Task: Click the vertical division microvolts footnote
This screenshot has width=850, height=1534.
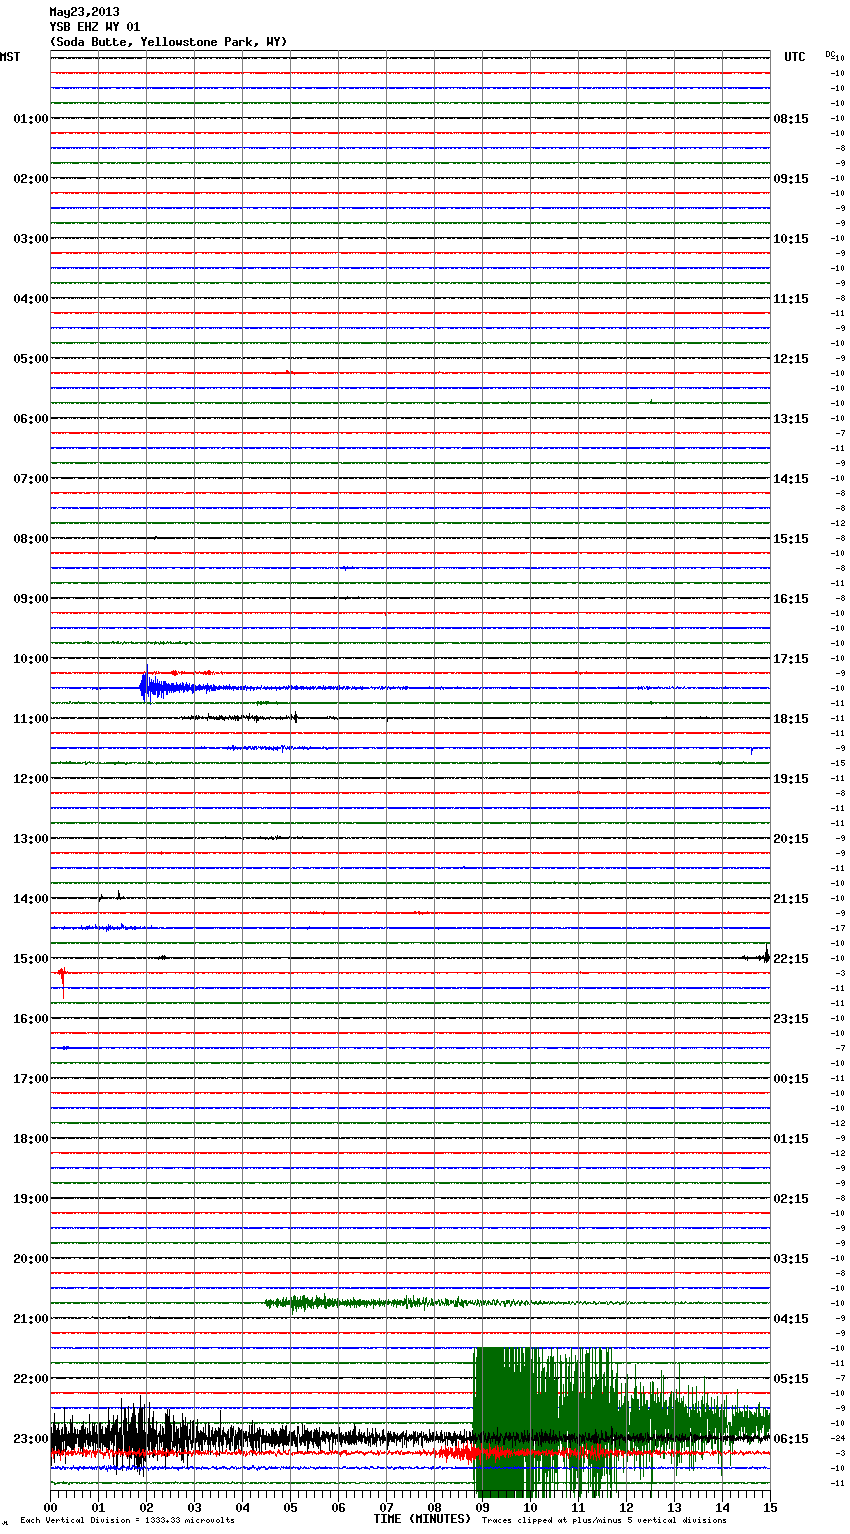Action: coord(127,1521)
